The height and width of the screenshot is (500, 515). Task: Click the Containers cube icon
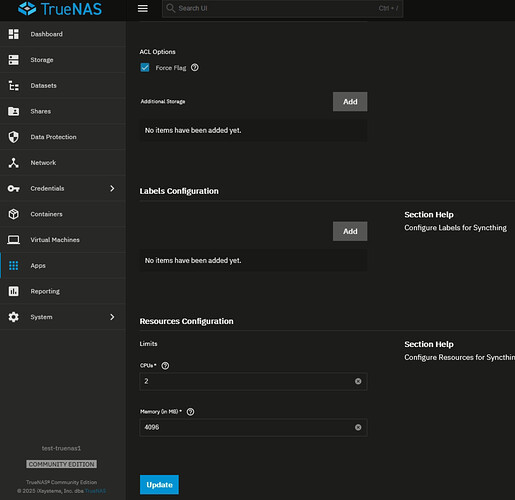click(x=14, y=214)
